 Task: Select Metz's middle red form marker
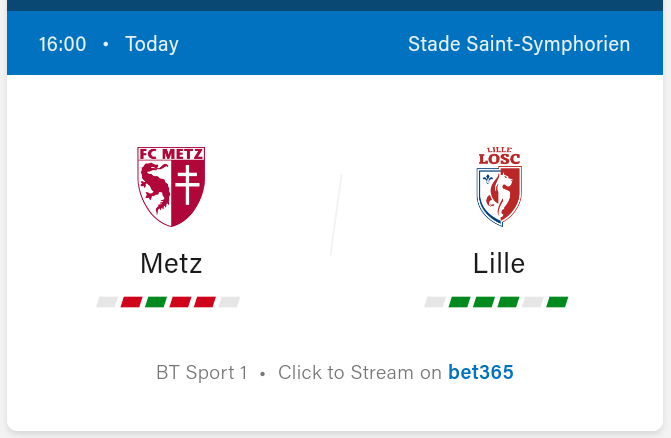180,302
